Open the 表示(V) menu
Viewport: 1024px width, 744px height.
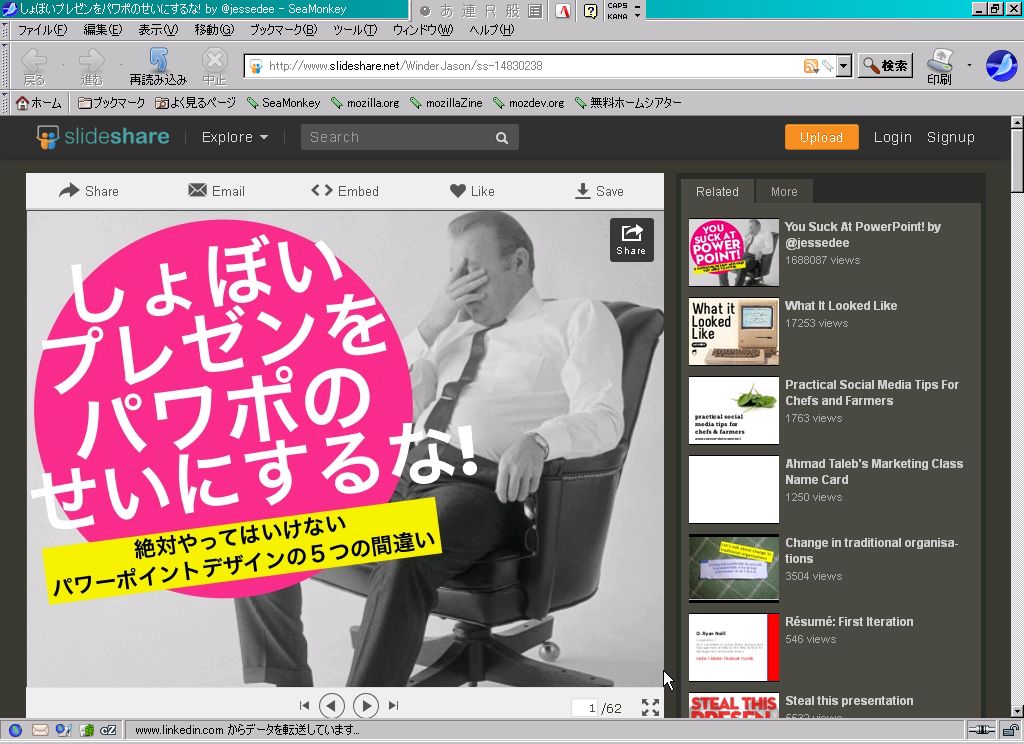(x=158, y=30)
